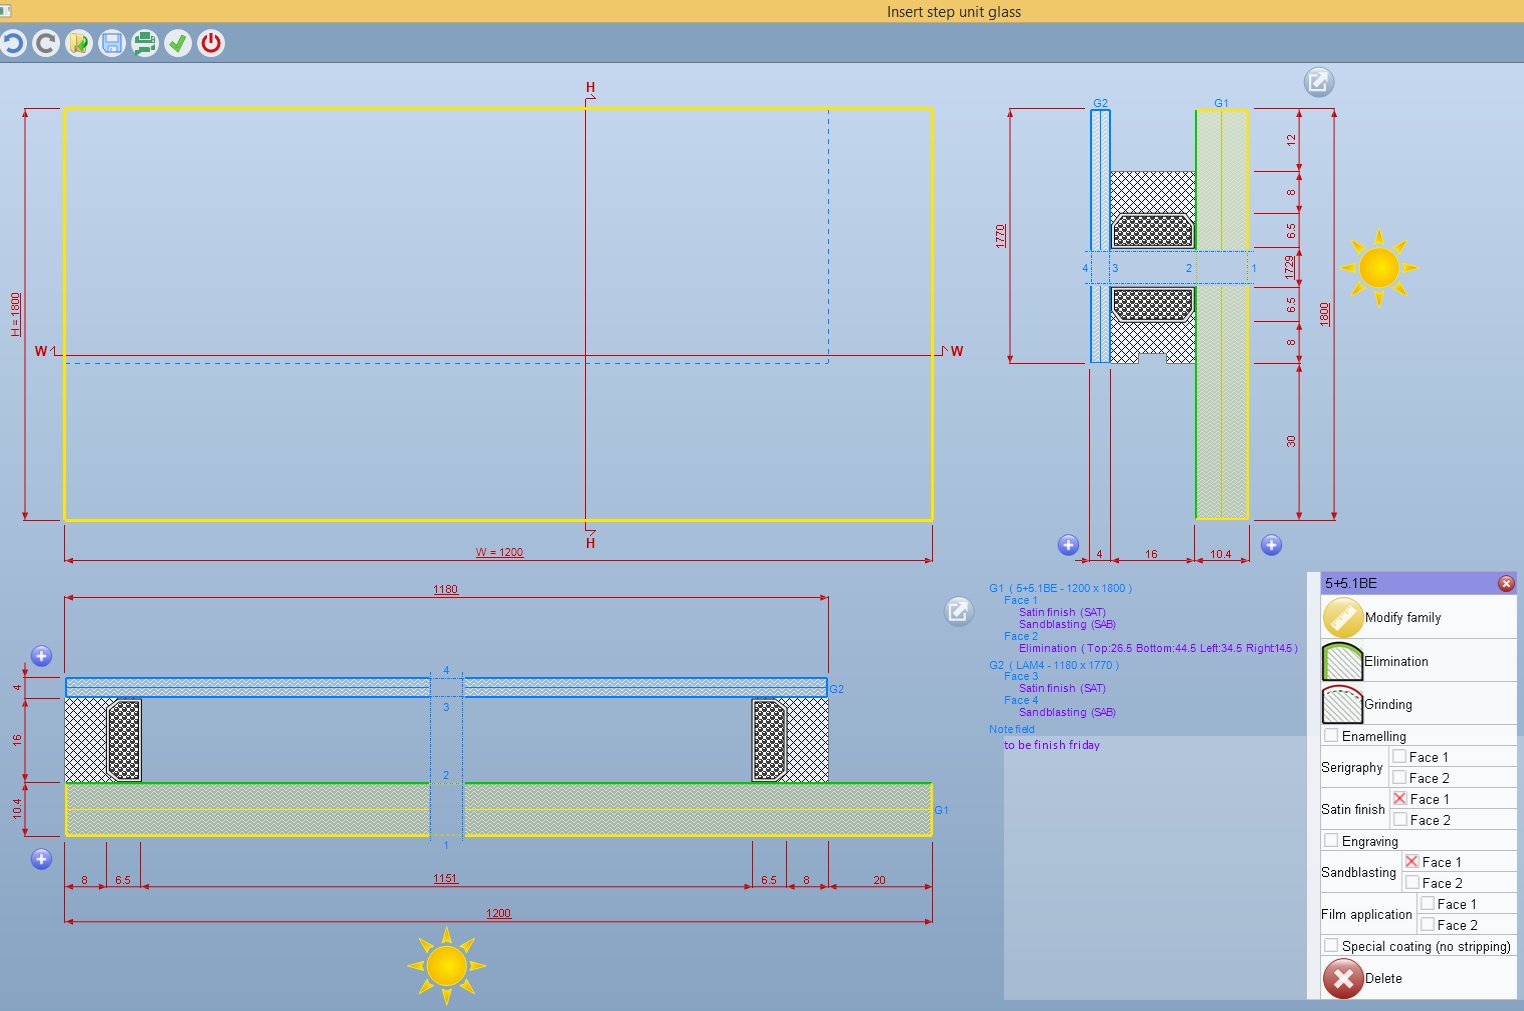Click the 10.4 thickness under vertical section
This screenshot has height=1011, width=1524.
(x=1221, y=554)
